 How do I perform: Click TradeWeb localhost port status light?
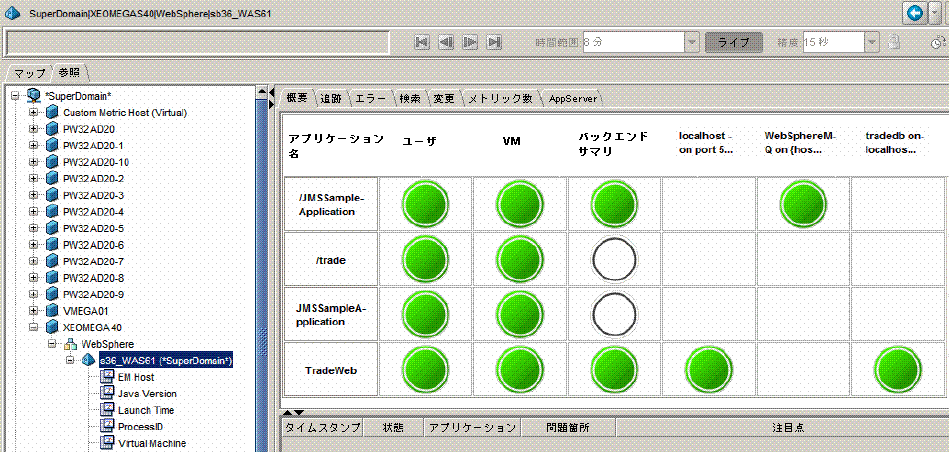709,370
